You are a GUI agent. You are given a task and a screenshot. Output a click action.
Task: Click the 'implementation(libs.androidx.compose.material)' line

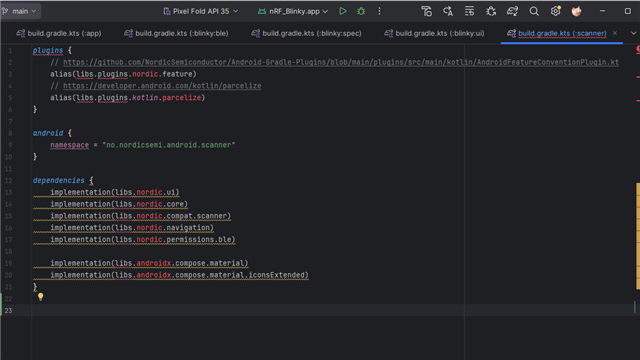click(149, 263)
